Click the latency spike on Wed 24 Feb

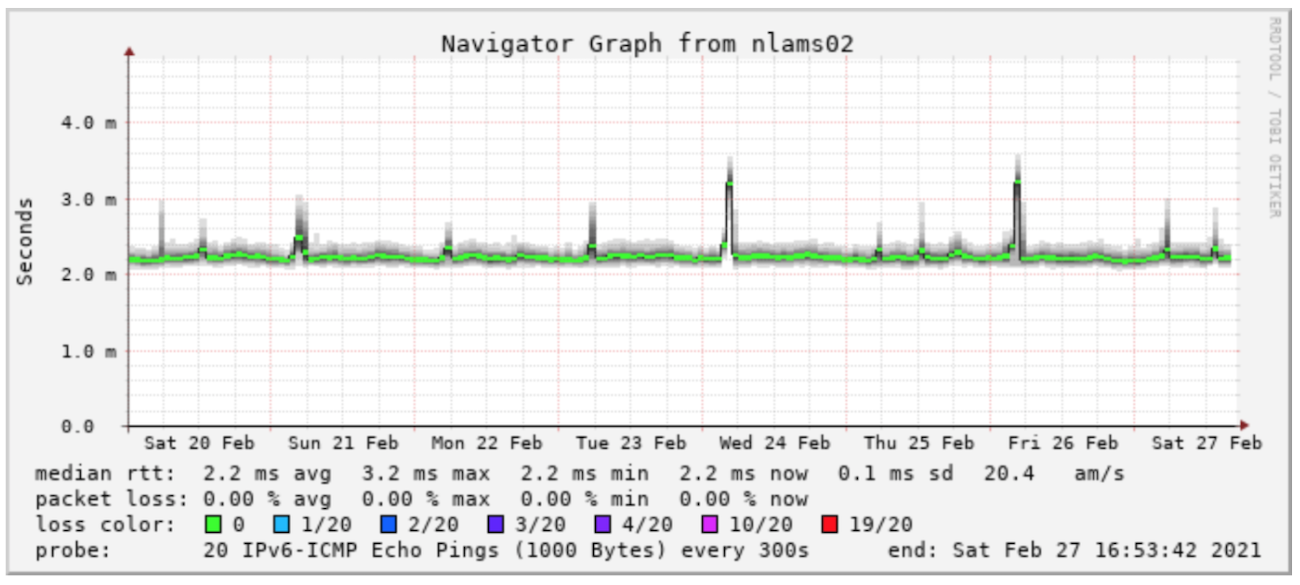point(730,184)
